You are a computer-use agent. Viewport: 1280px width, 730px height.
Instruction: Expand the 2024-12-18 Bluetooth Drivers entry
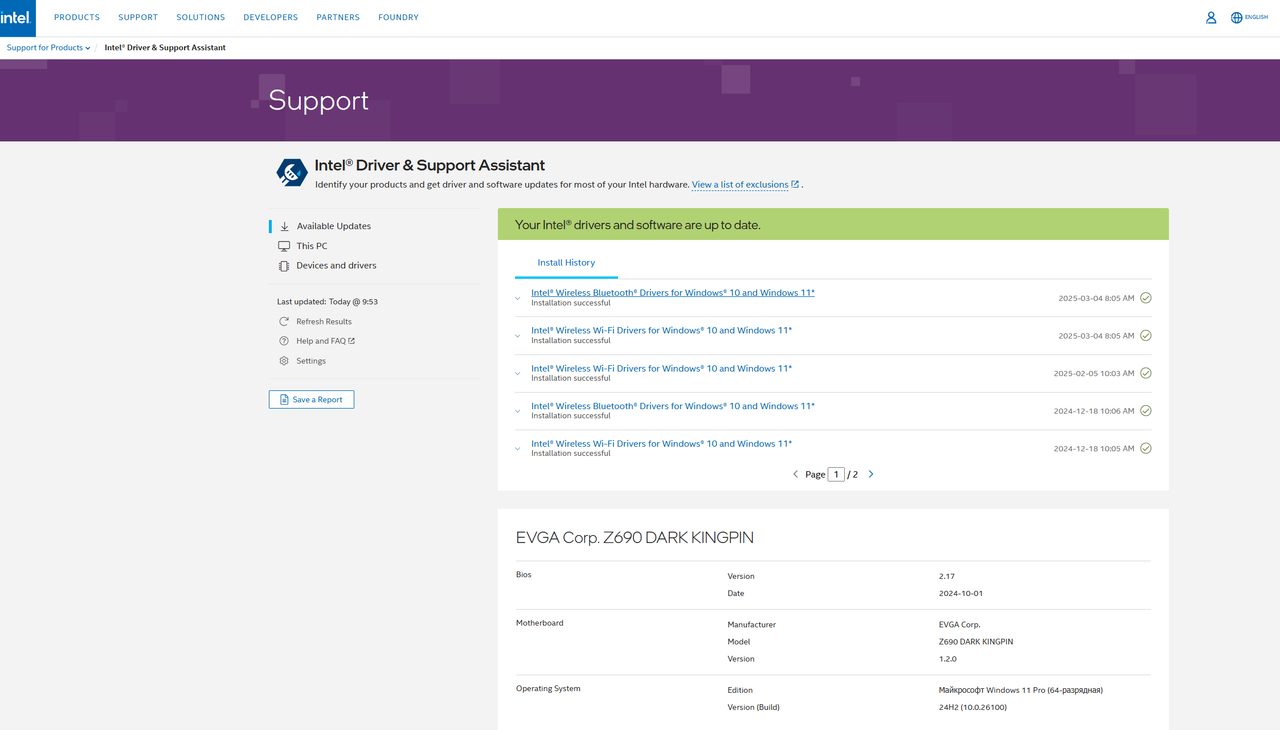coord(518,411)
